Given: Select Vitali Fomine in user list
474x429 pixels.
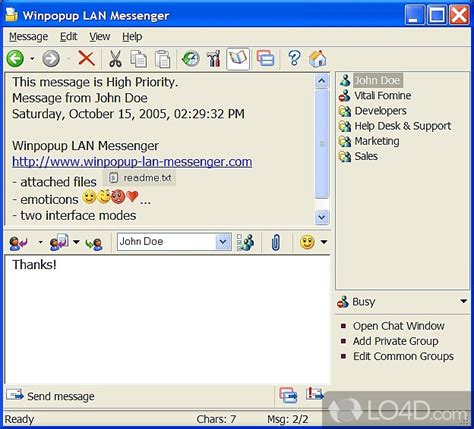Looking at the screenshot, I should (x=375, y=96).
